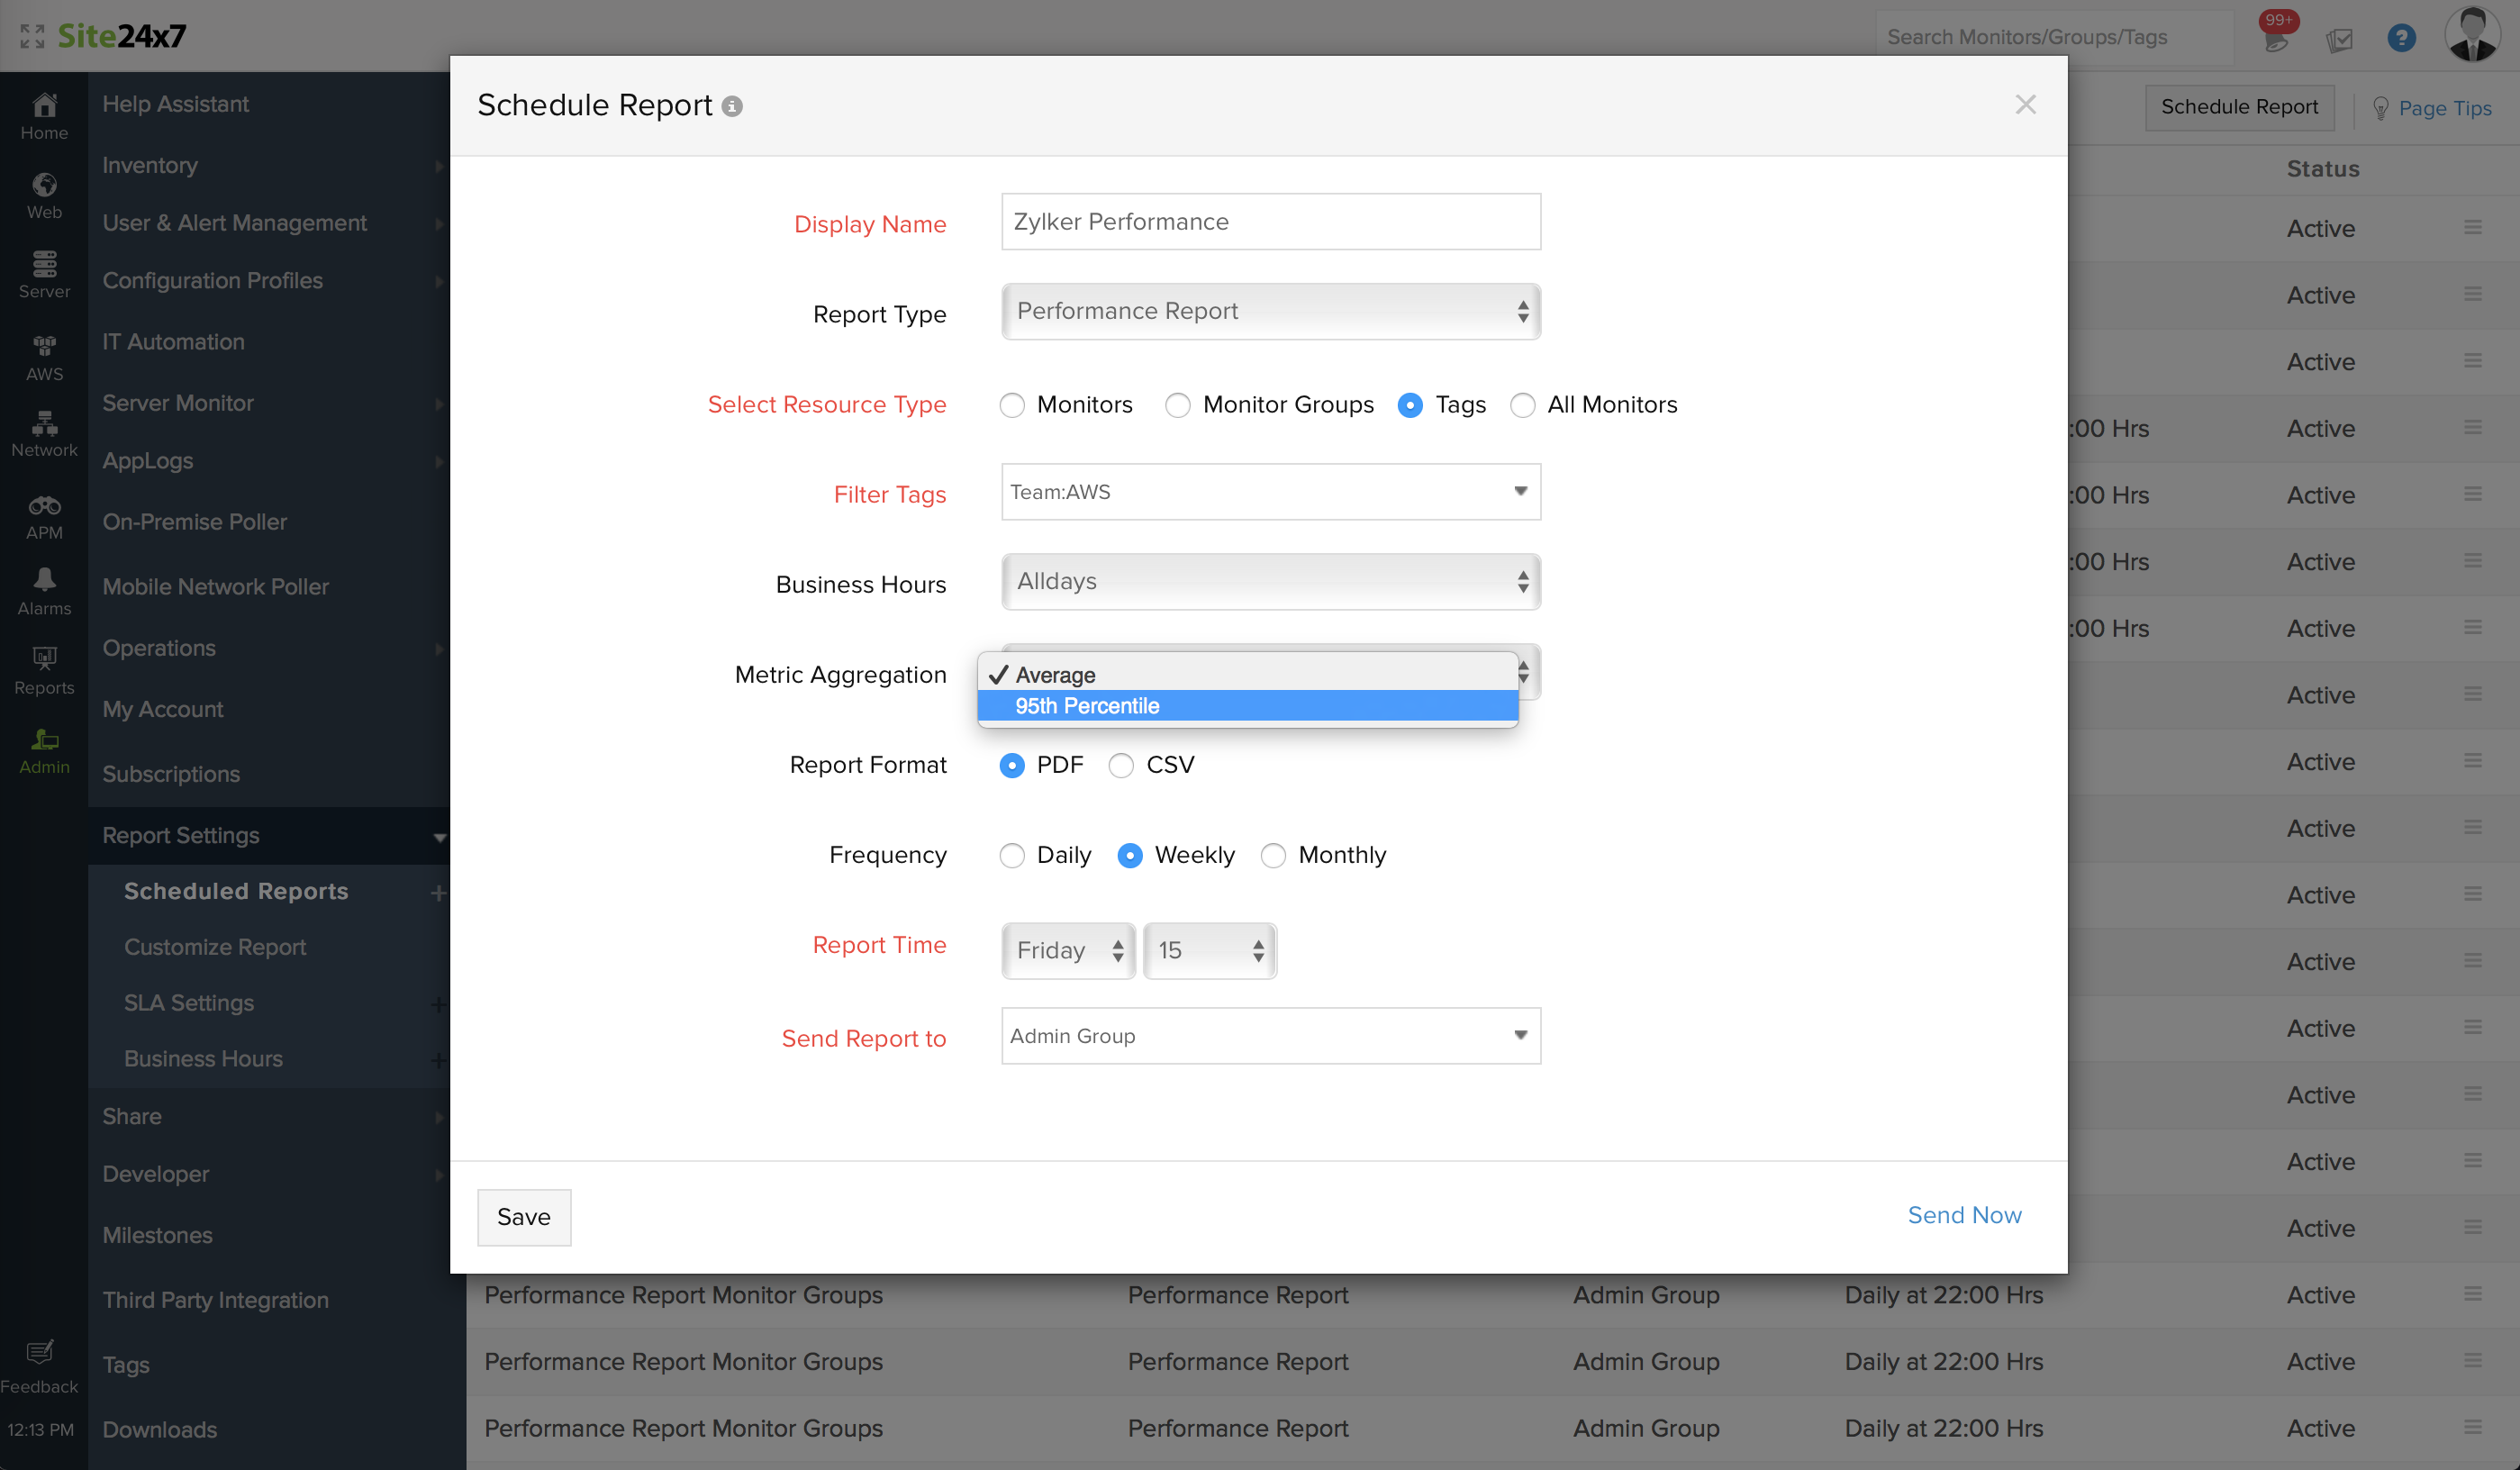Select the Tags radio button

coord(1410,405)
